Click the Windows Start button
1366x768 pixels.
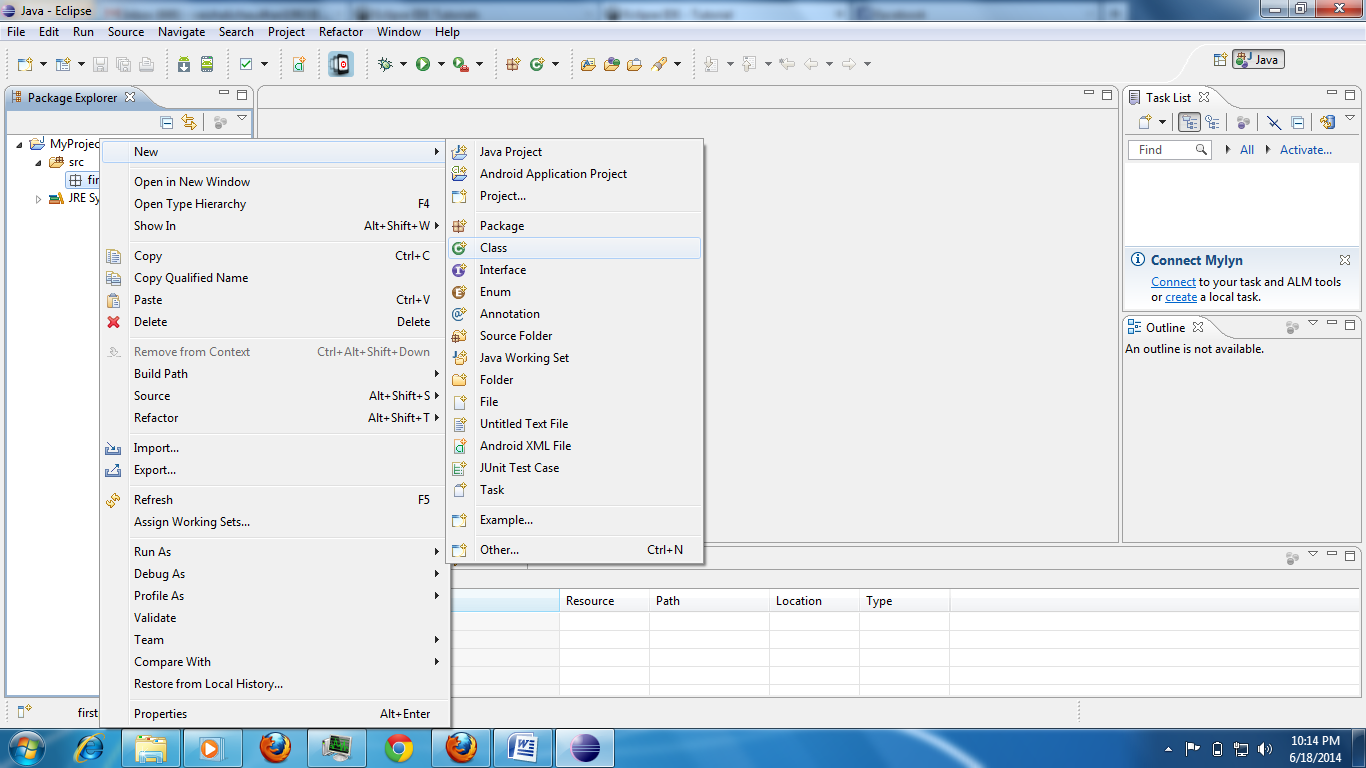25,748
